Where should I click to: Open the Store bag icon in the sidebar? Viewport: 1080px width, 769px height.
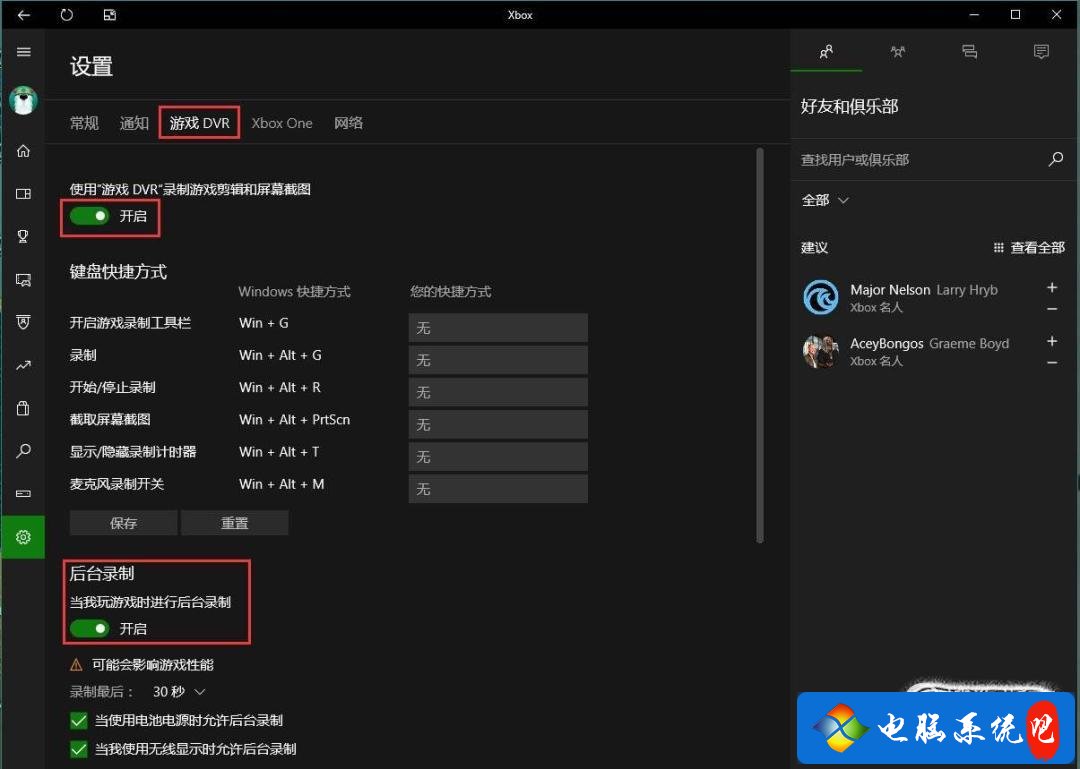point(23,408)
